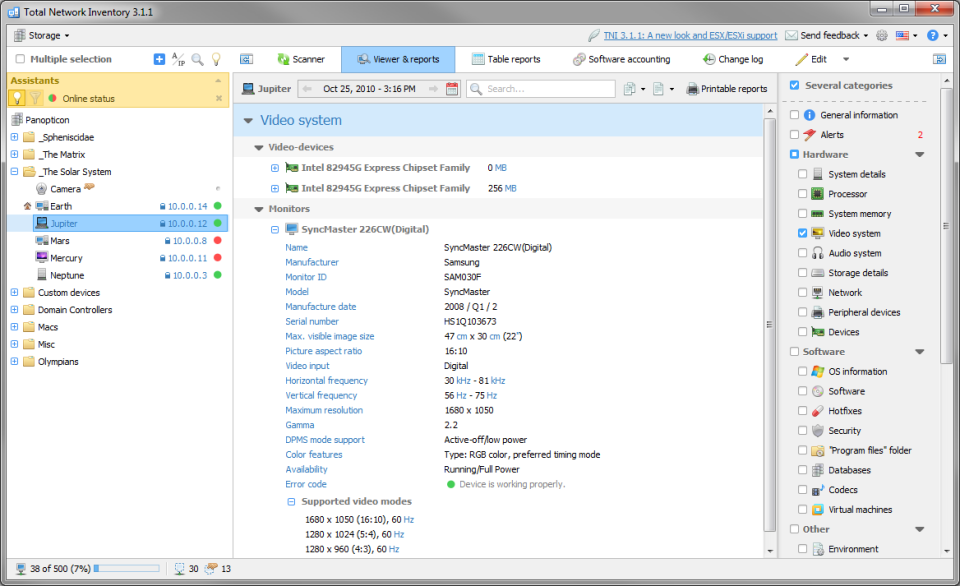Toggle the right sidebar panel icon
Viewport: 960px width, 586px height.
click(x=939, y=59)
